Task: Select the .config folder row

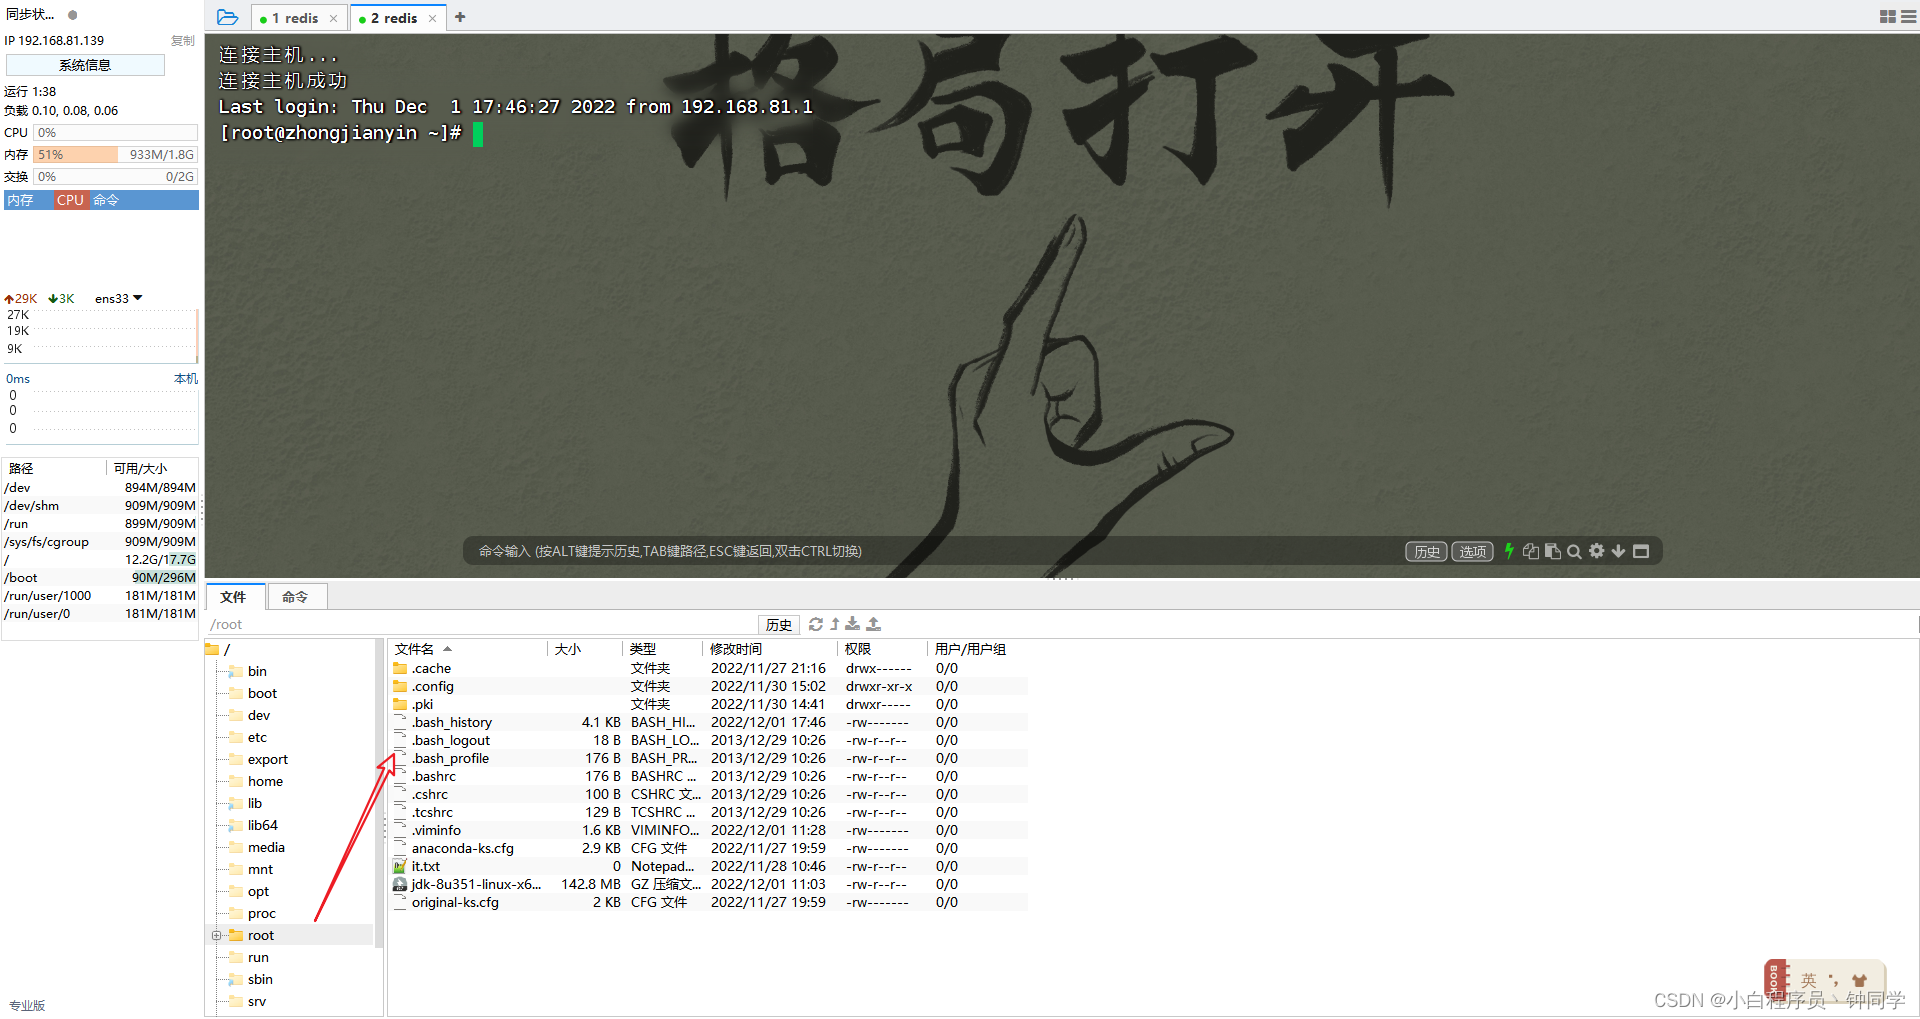Action: click(709, 686)
